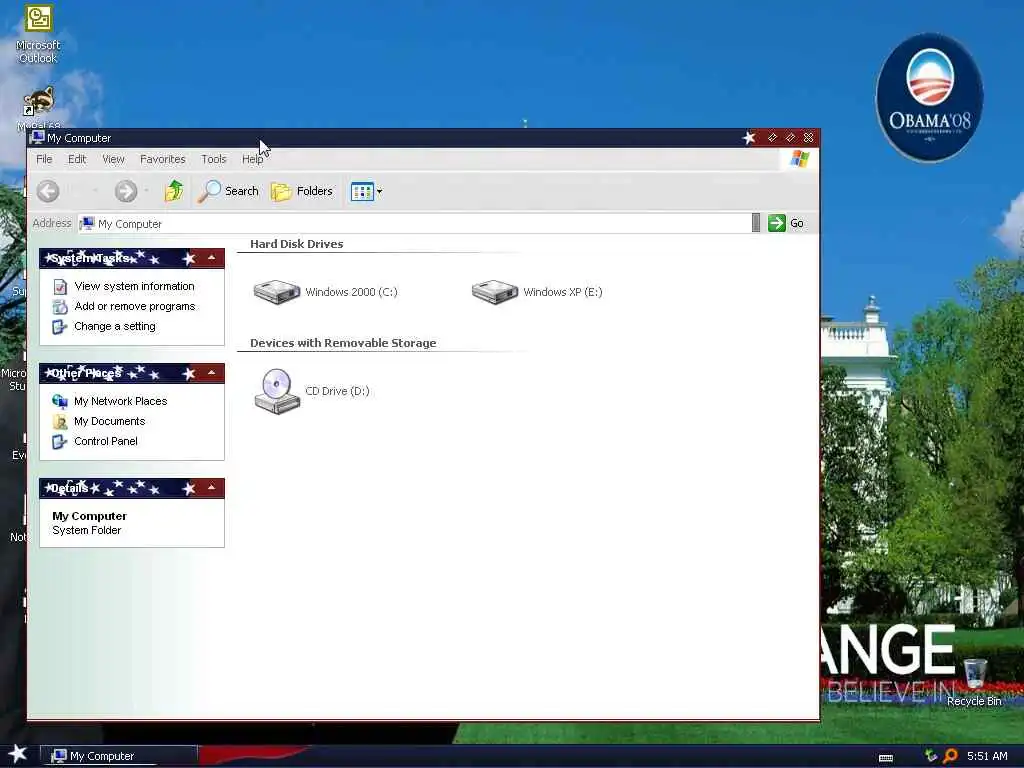Viewport: 1024px width, 768px height.
Task: Open the Search pane
Action: pyautogui.click(x=229, y=191)
